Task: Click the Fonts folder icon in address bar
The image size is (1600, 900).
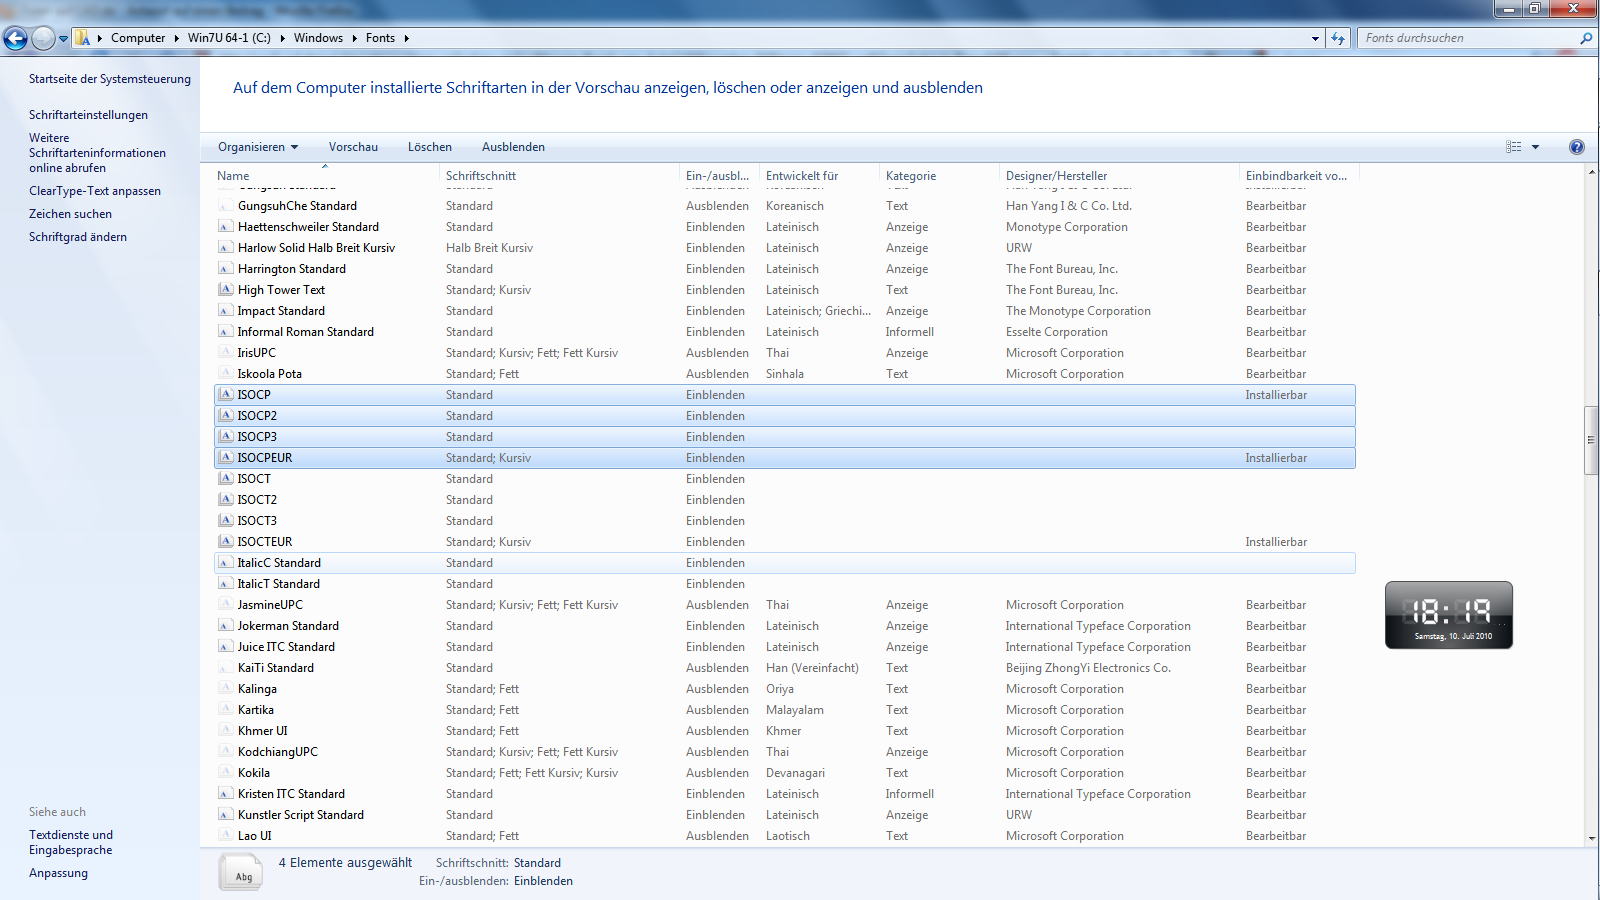Action: tap(83, 38)
